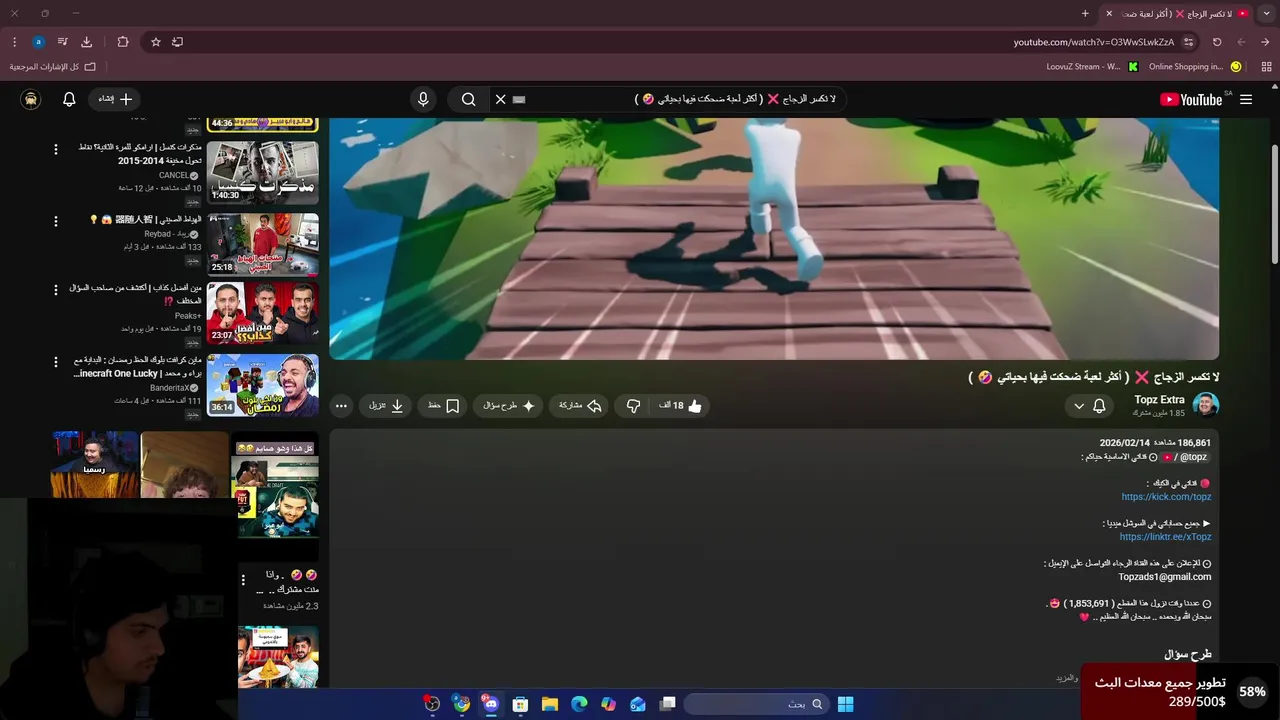Open the Topz Extra channel avatar
Image resolution: width=1280 pixels, height=720 pixels.
click(x=1206, y=405)
